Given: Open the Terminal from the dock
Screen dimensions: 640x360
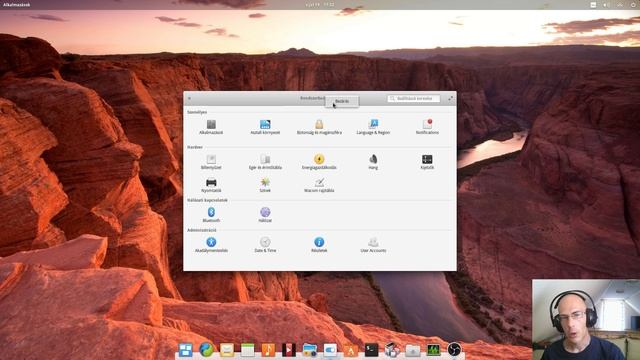Looking at the screenshot, I should click(x=371, y=350).
